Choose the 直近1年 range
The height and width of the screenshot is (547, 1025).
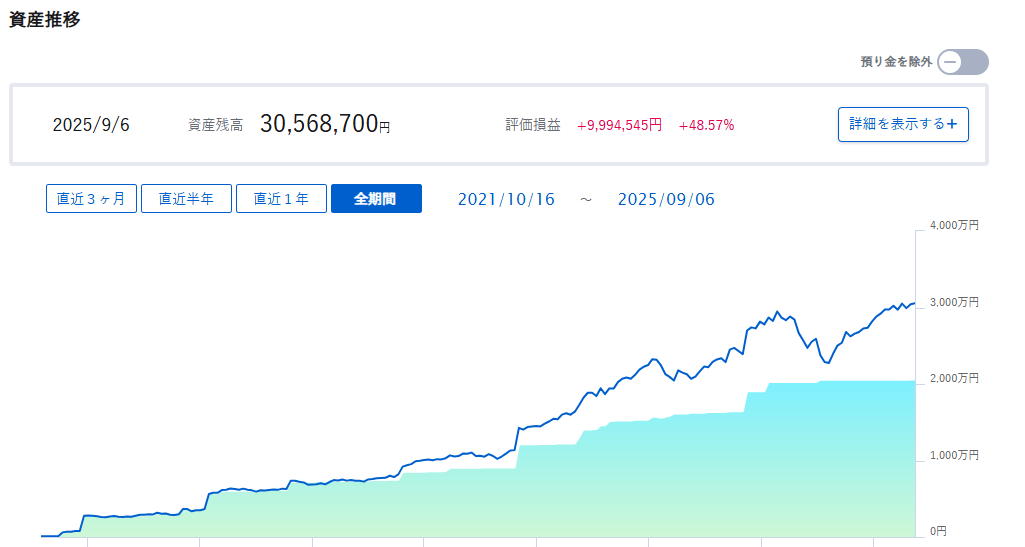[281, 199]
